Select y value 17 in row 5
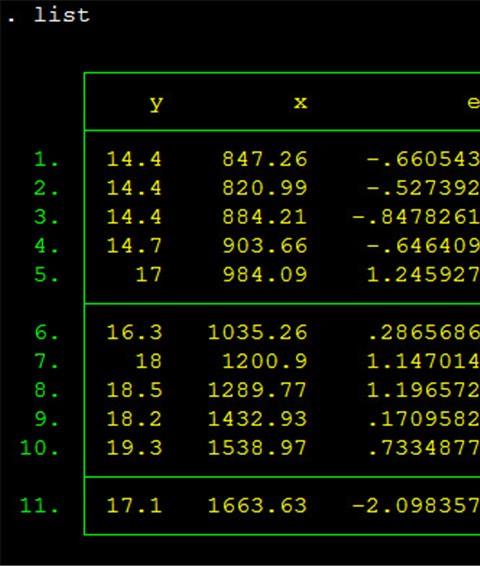 148,275
